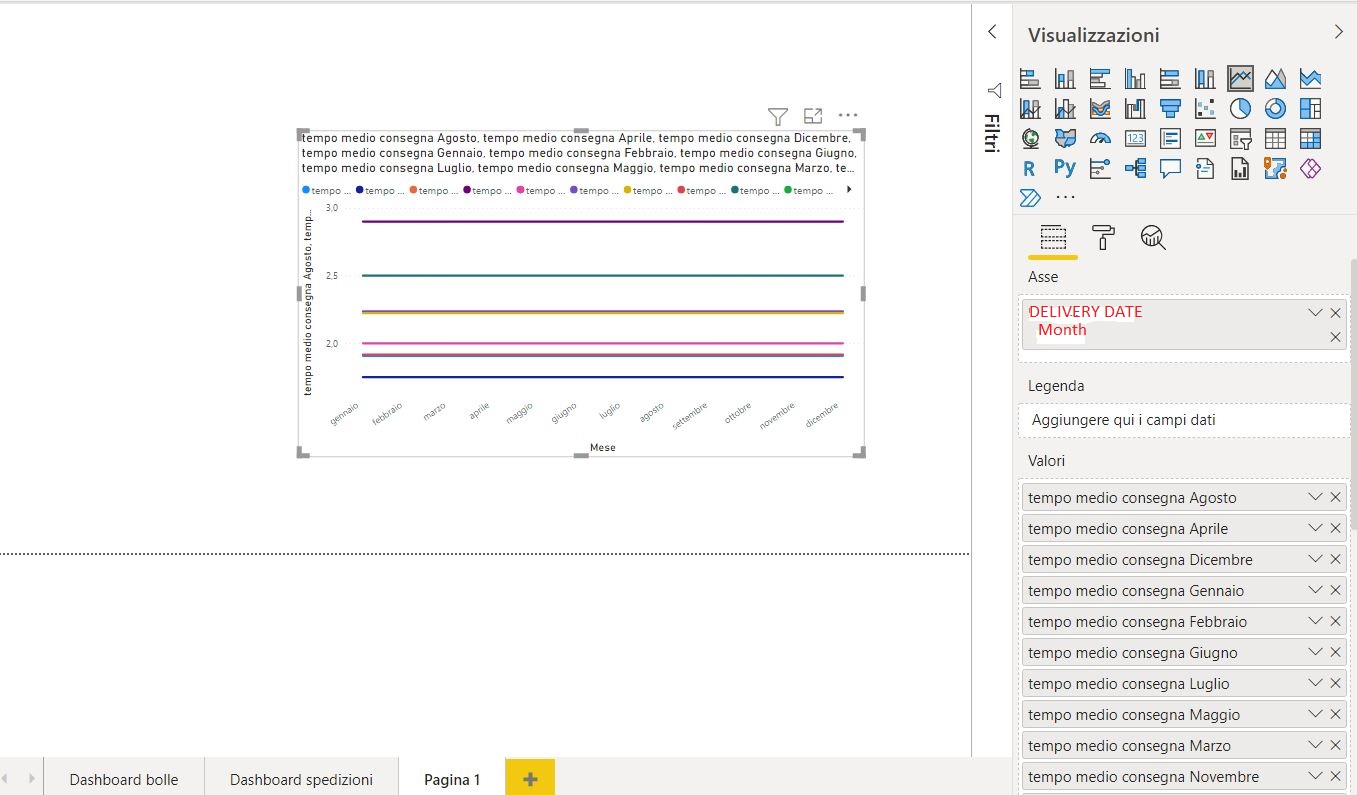This screenshot has width=1357, height=795.
Task: Open more visuals via the ellipsis
Action: tap(1066, 198)
